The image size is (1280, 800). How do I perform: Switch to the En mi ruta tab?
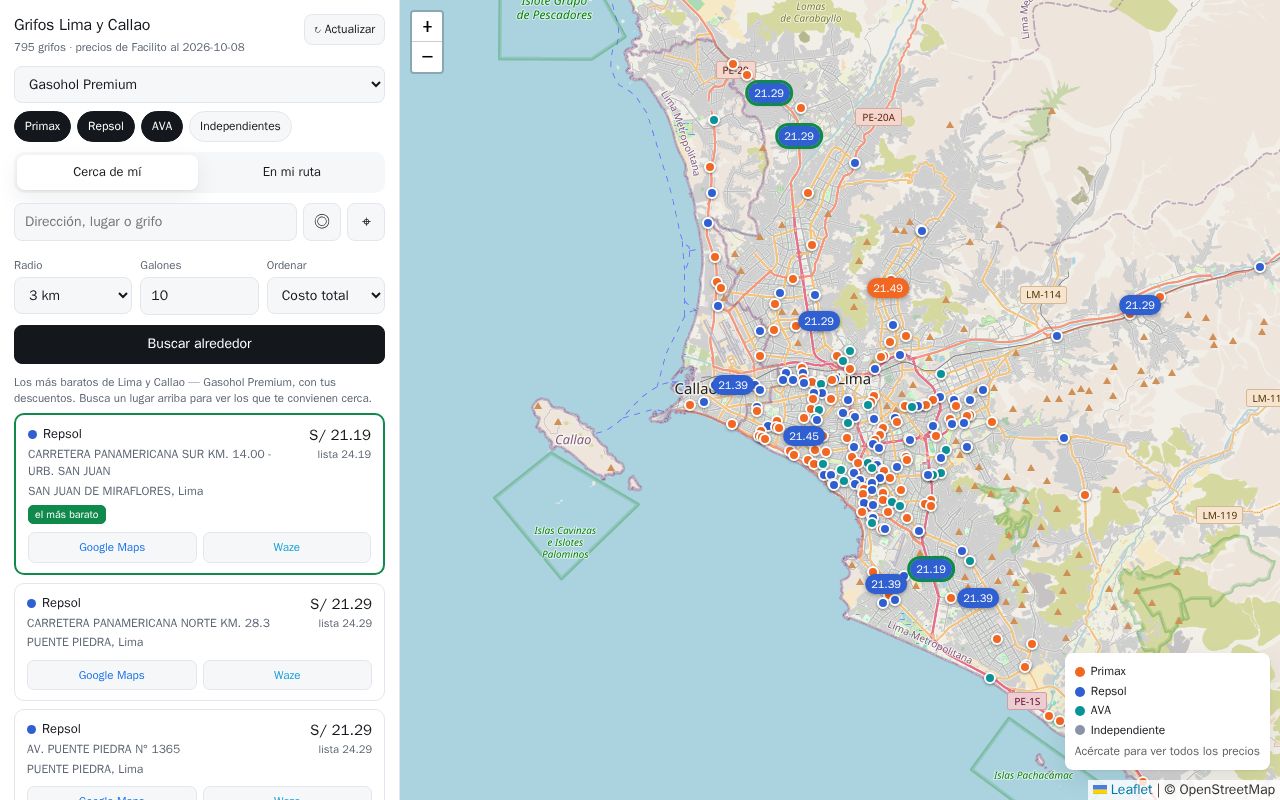[x=292, y=172]
